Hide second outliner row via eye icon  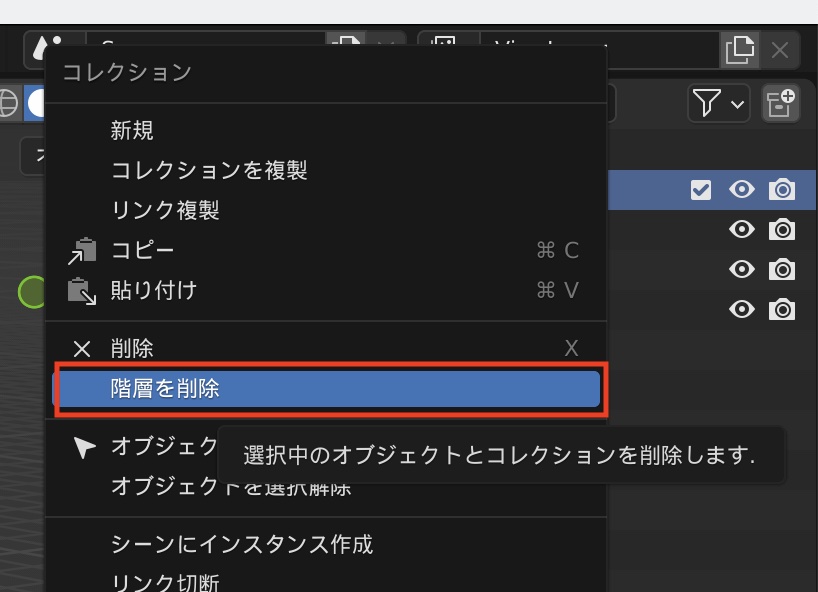741,230
